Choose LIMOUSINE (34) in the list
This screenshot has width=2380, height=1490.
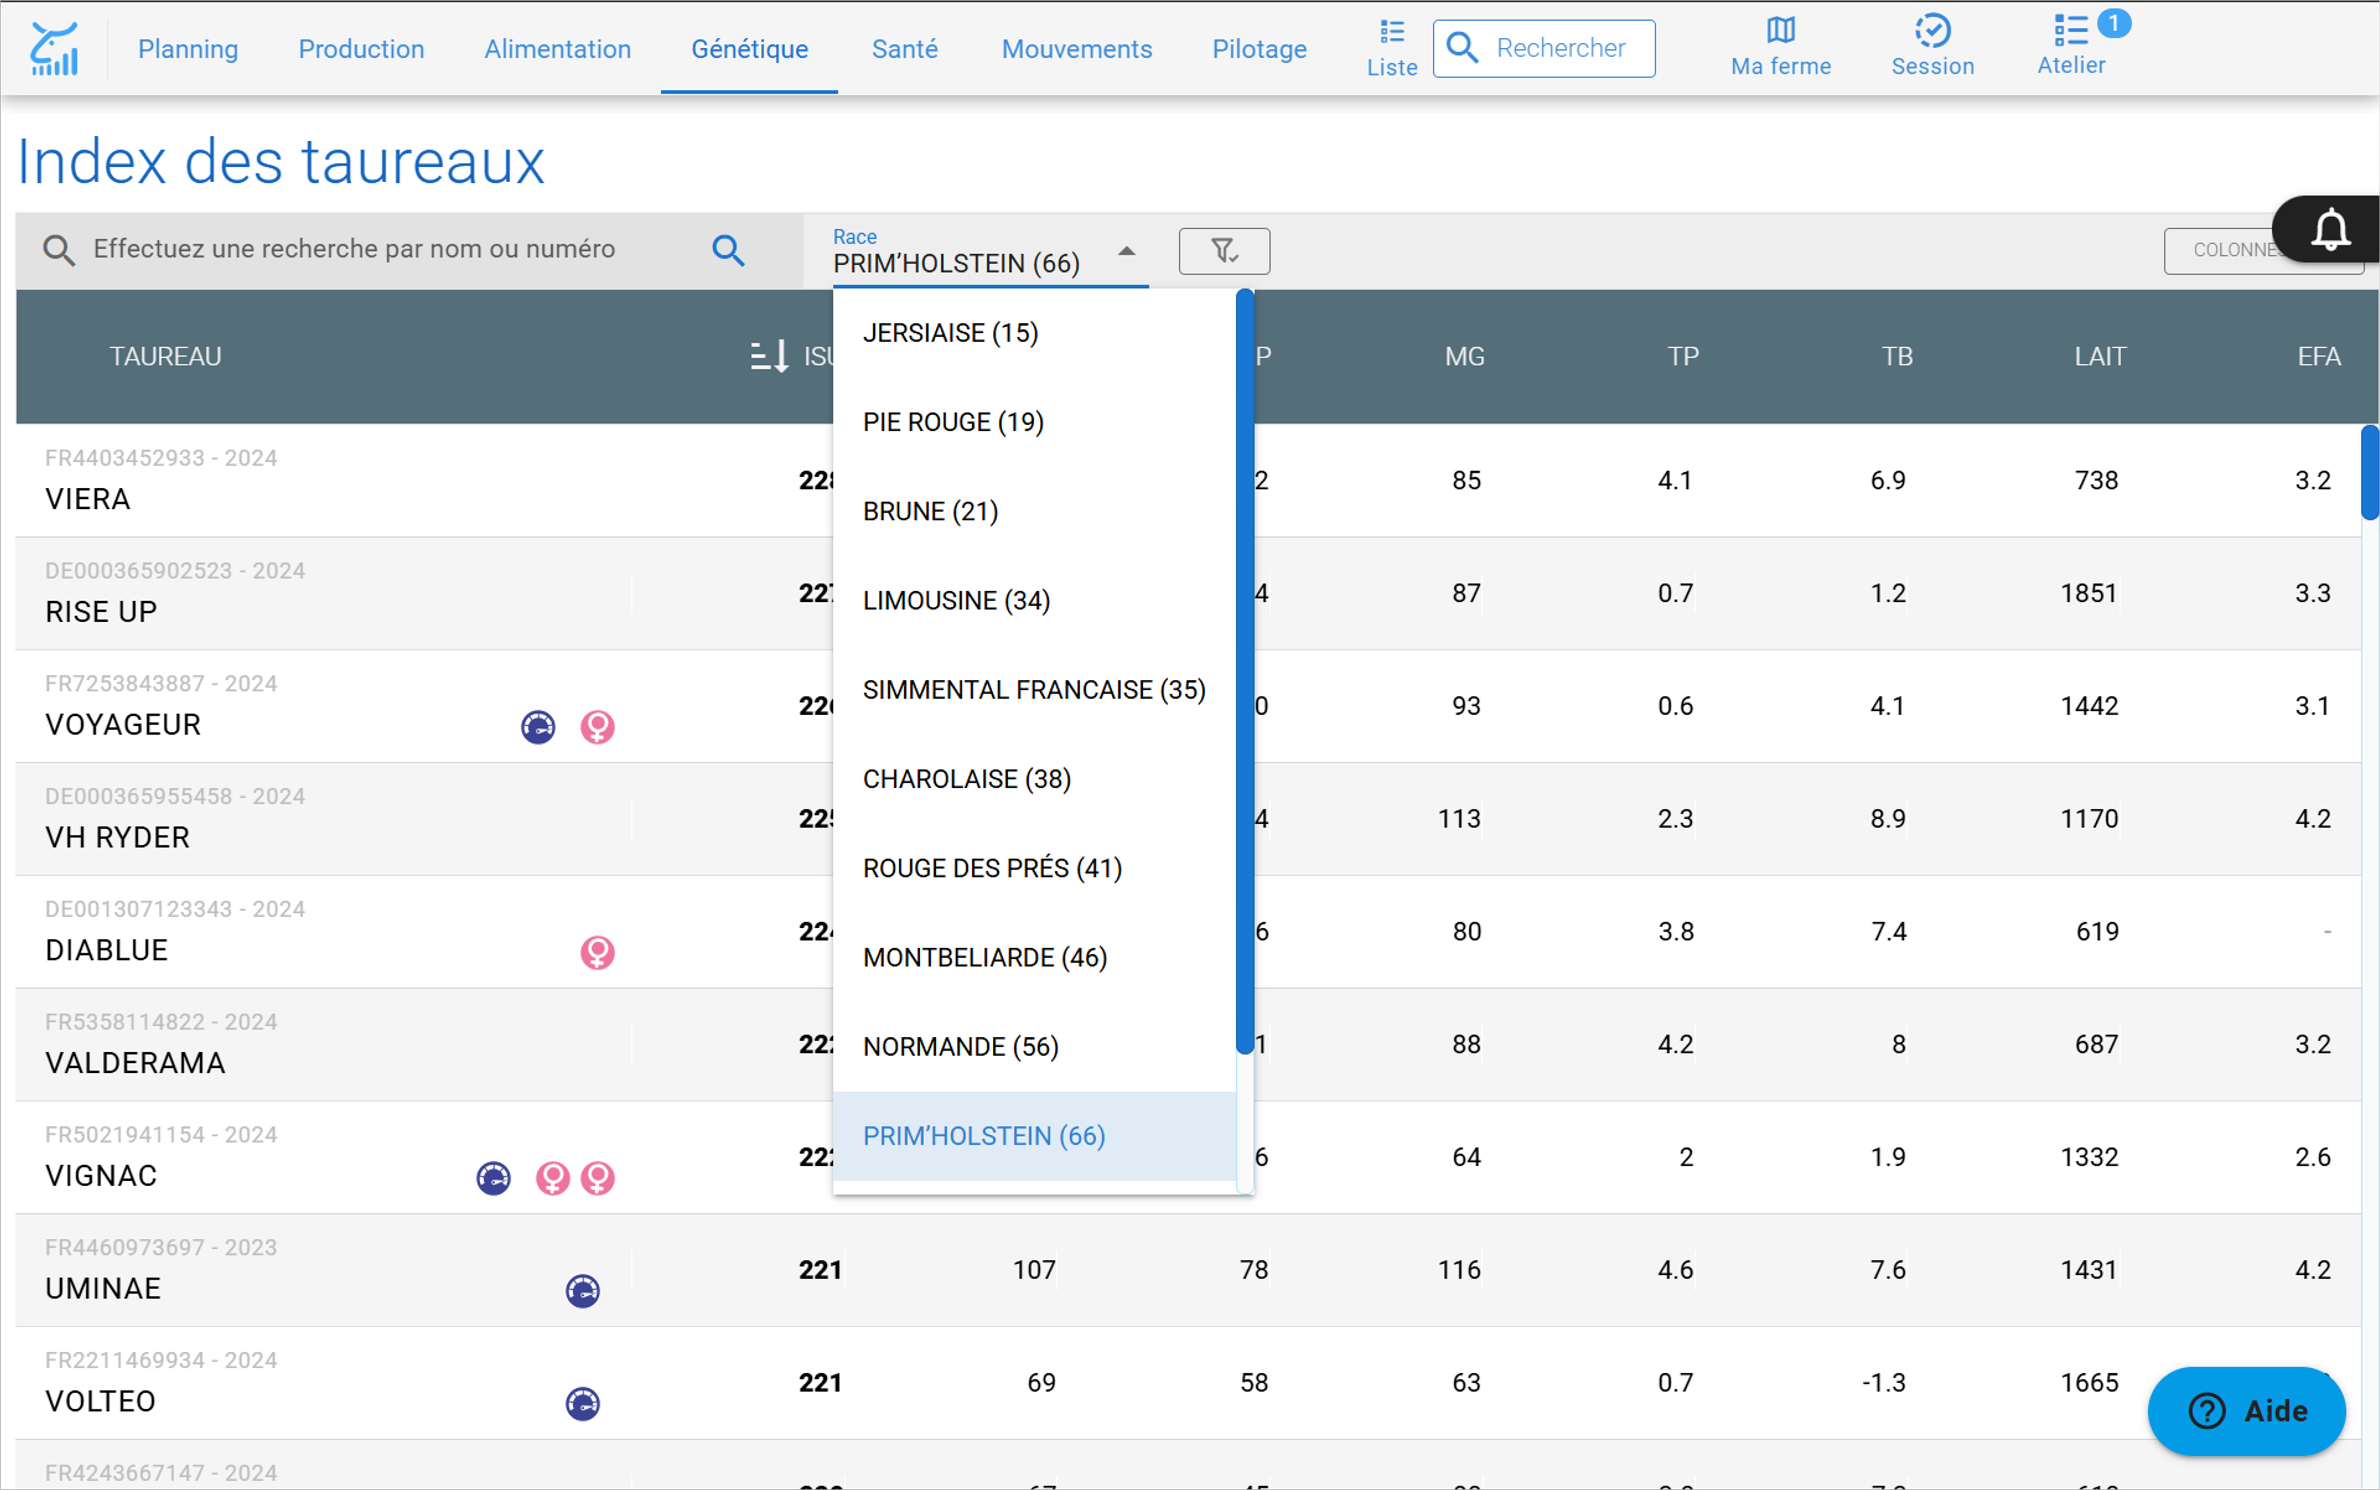pos(1034,601)
